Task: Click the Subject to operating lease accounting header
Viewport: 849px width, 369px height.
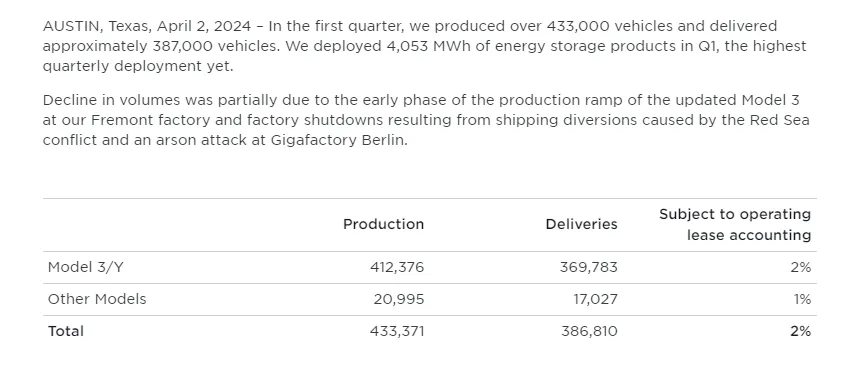Action: [x=735, y=225]
